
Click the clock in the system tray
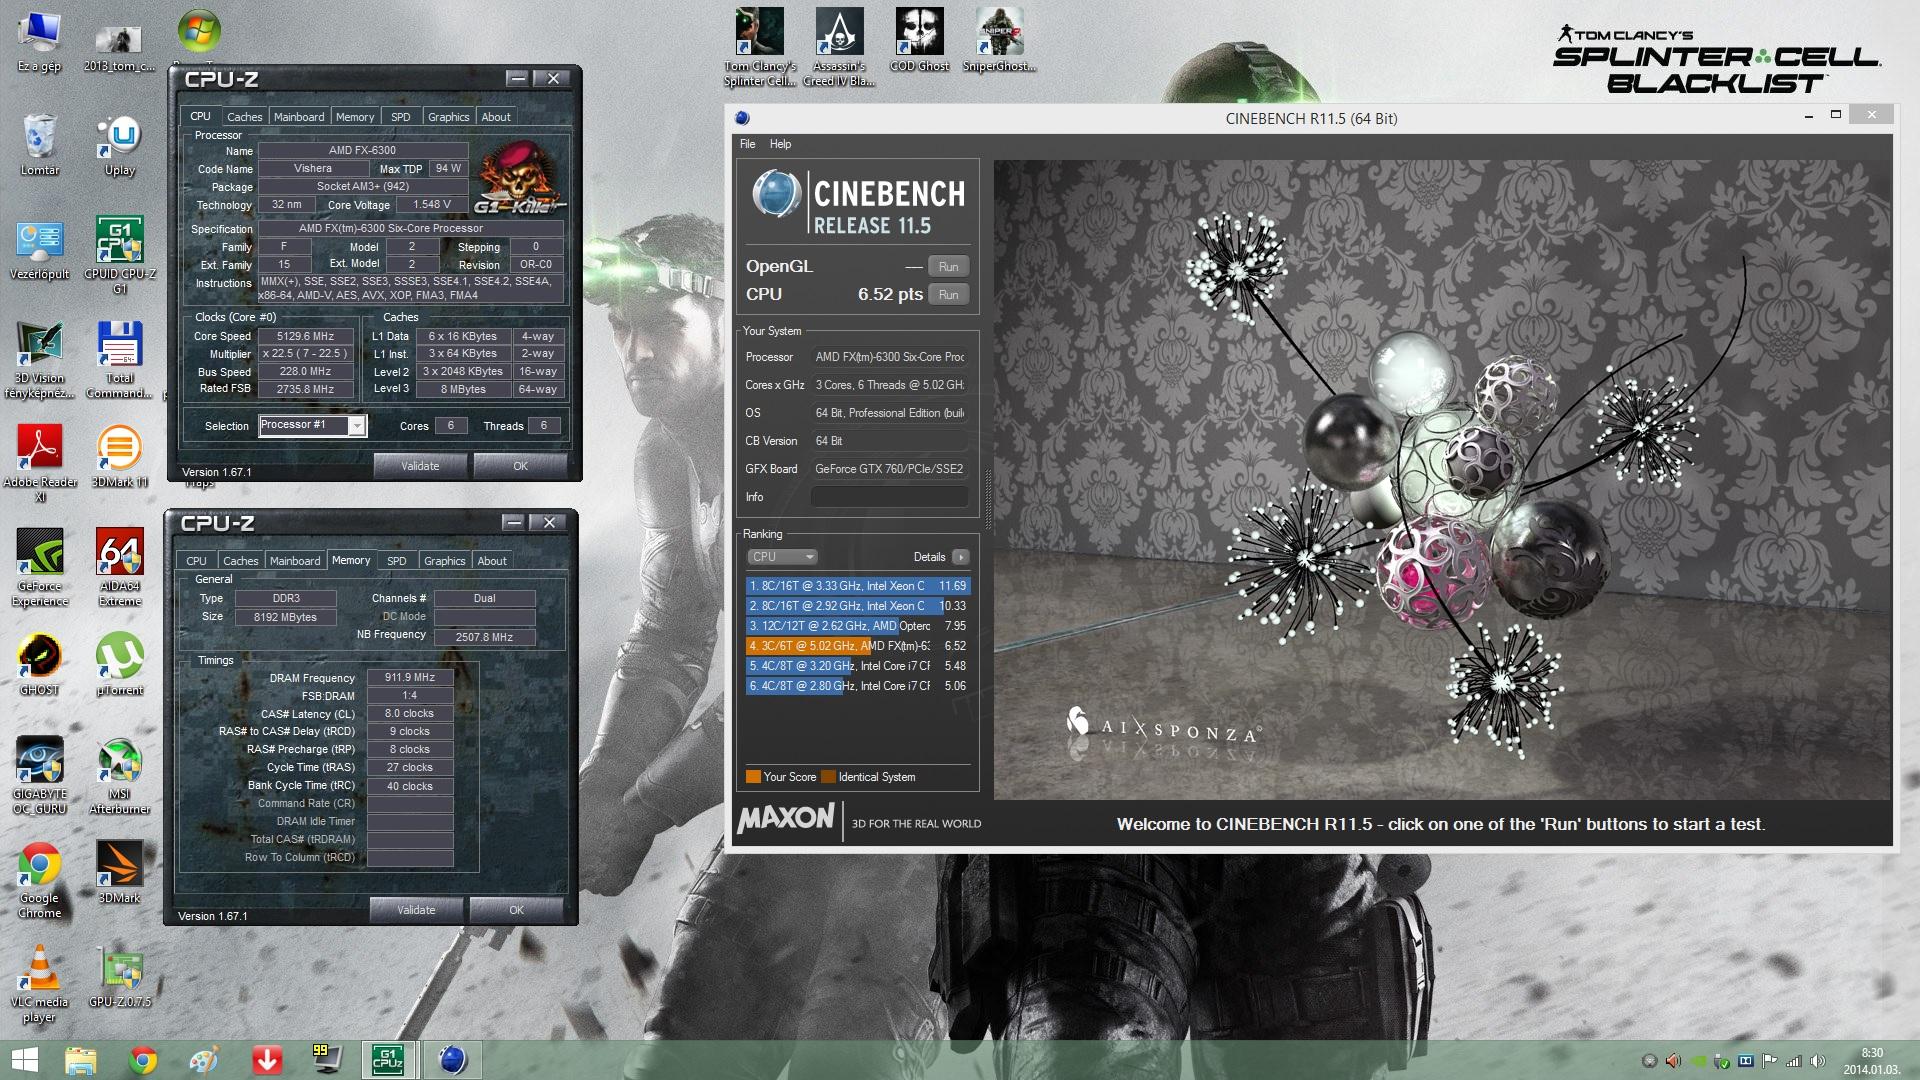[x=1872, y=1061]
